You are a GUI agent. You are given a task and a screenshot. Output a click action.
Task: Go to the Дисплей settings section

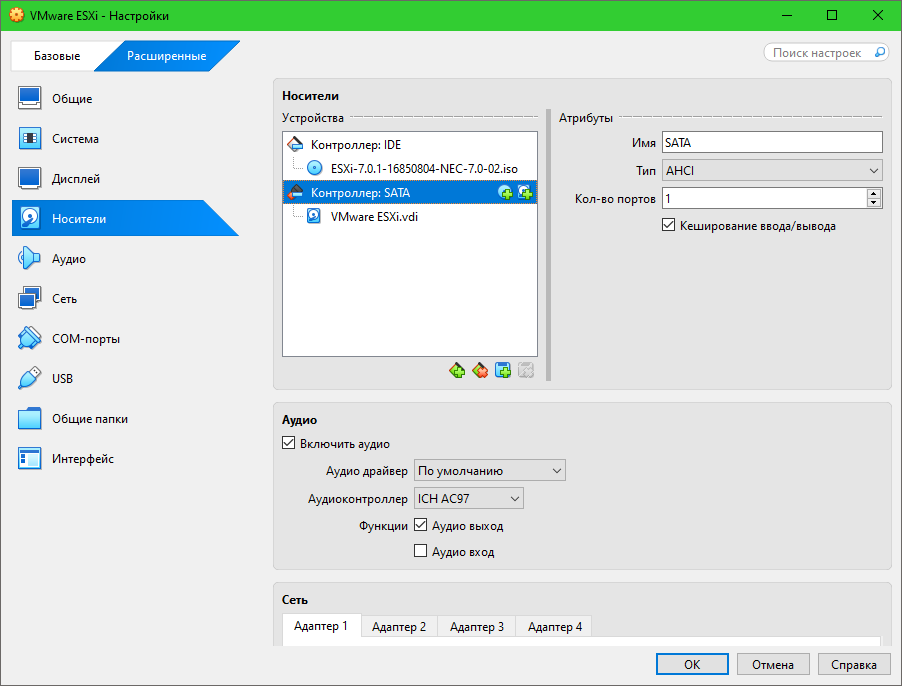pos(76,179)
